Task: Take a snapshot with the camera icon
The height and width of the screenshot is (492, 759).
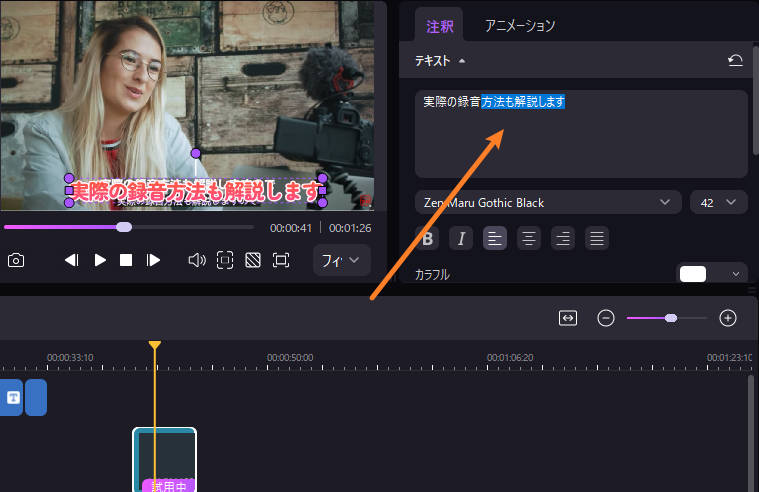Action: tap(16, 261)
